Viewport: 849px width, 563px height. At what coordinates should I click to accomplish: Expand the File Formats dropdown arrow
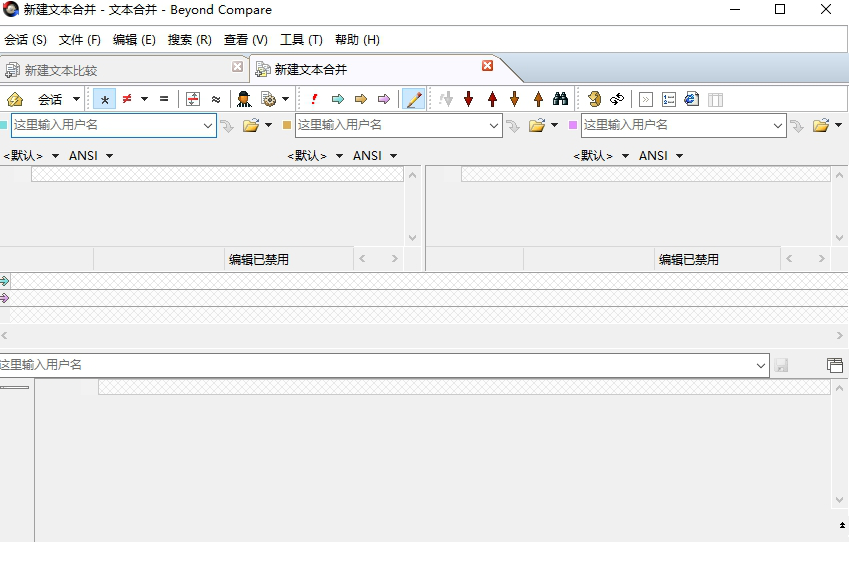[285, 99]
